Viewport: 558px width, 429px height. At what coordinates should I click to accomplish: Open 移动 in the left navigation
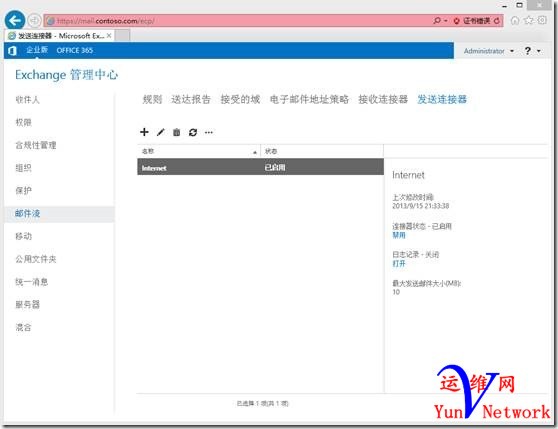click(23, 237)
